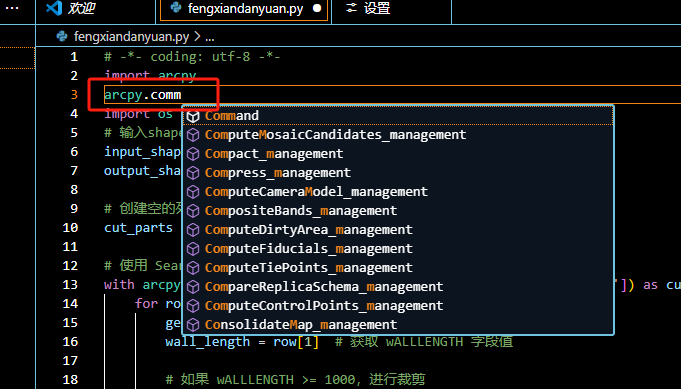The height and width of the screenshot is (389, 681).
Task: Click cube icon beside ComputeCameraModel_management
Action: tap(193, 192)
